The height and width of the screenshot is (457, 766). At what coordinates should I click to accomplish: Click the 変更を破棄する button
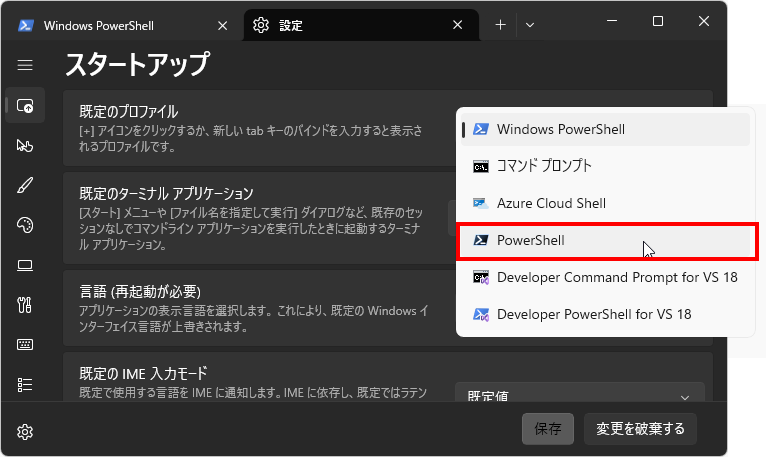(640, 429)
